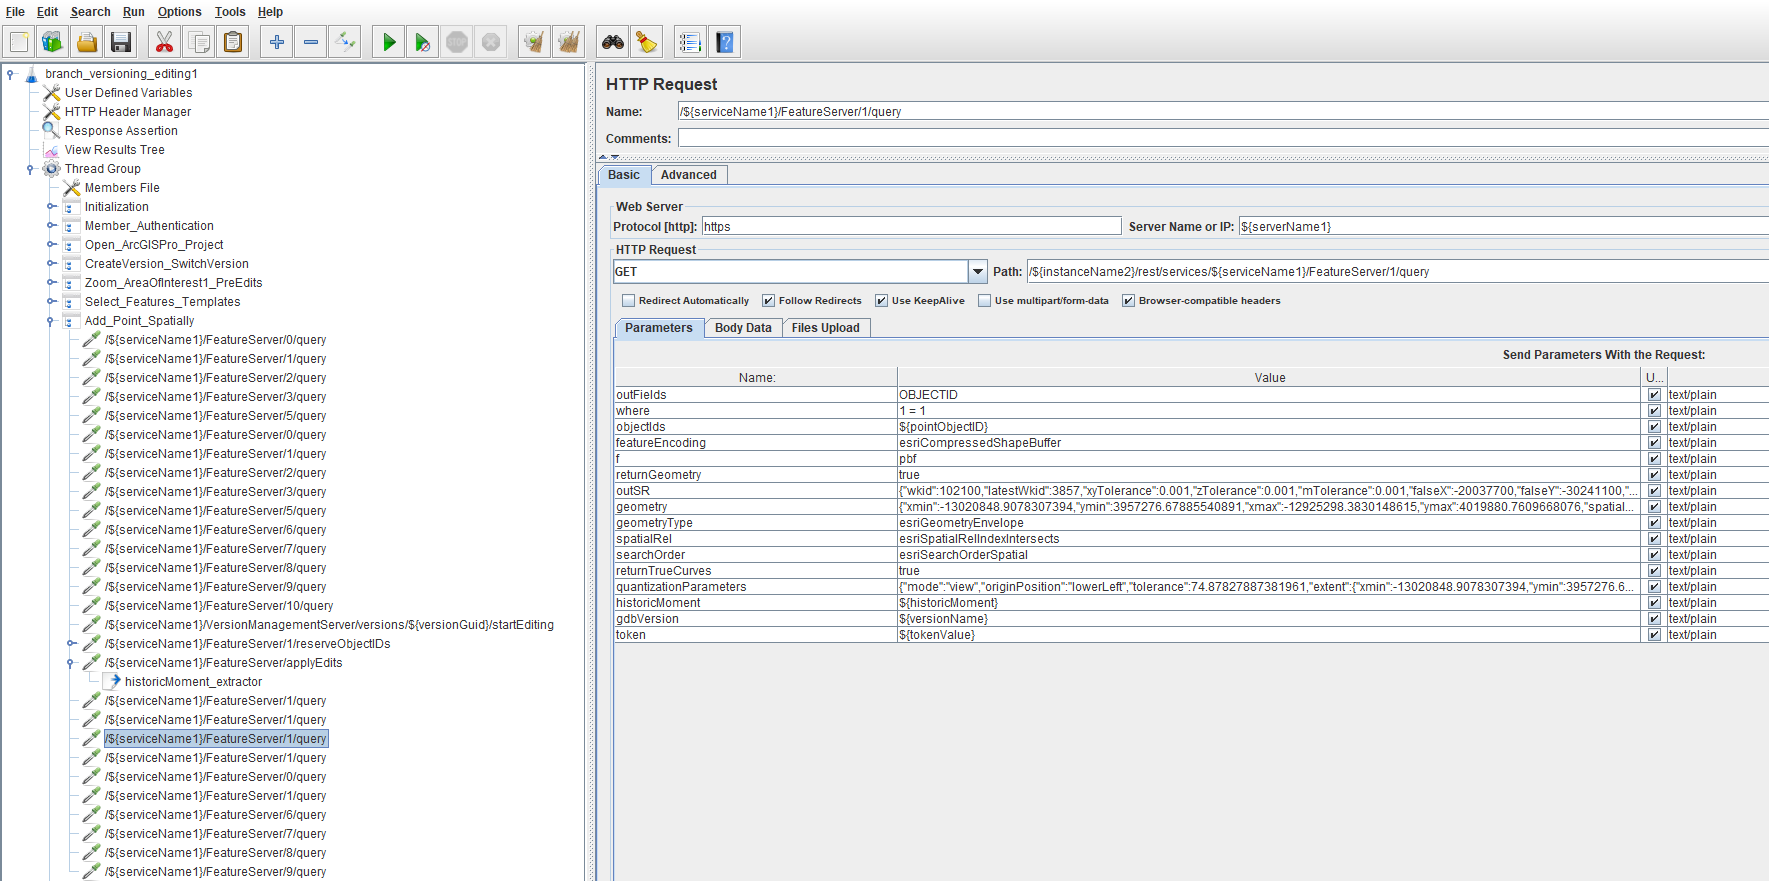Click the Clear results broom icon
The height and width of the screenshot is (881, 1769).
[535, 42]
